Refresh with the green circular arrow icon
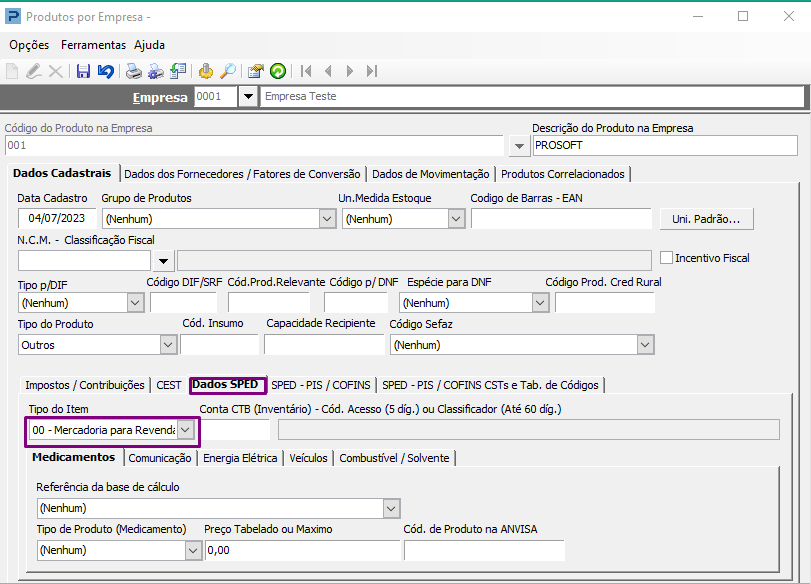This screenshot has width=811, height=584. tap(278, 71)
